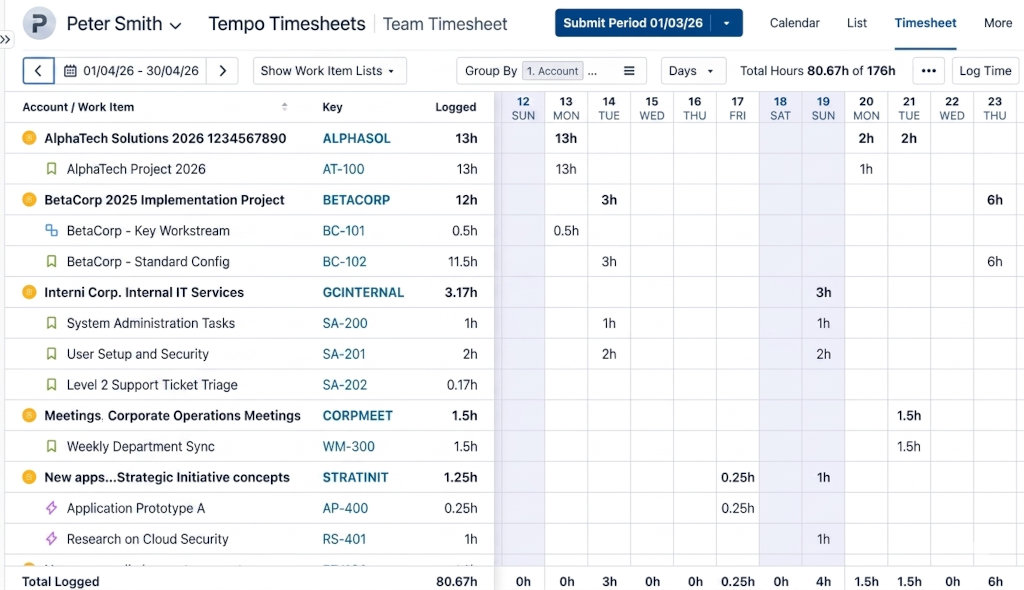Select the Timesheet tab

point(925,23)
